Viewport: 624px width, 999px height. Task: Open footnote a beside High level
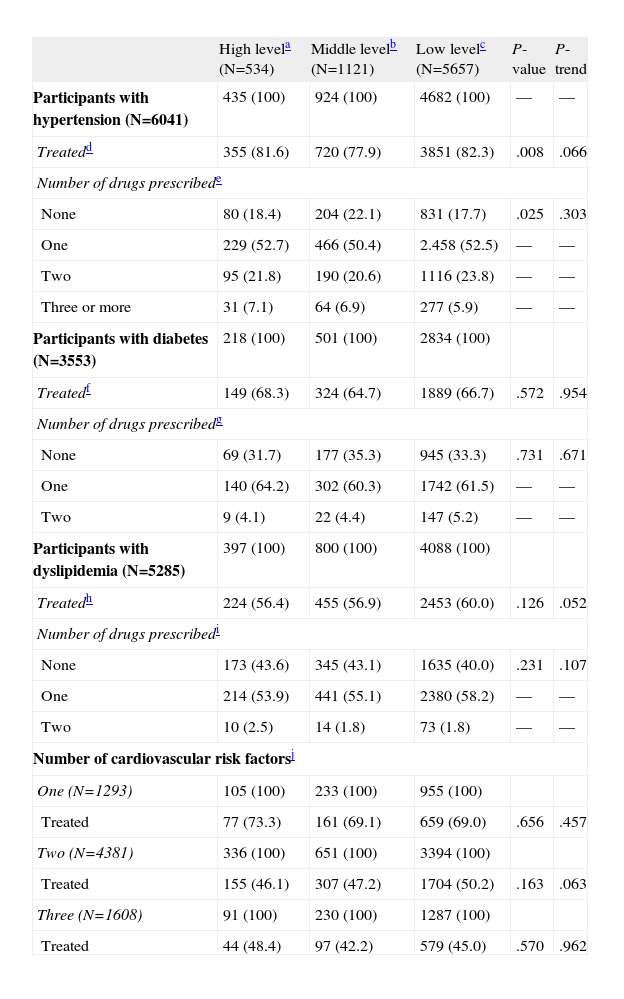pos(287,45)
